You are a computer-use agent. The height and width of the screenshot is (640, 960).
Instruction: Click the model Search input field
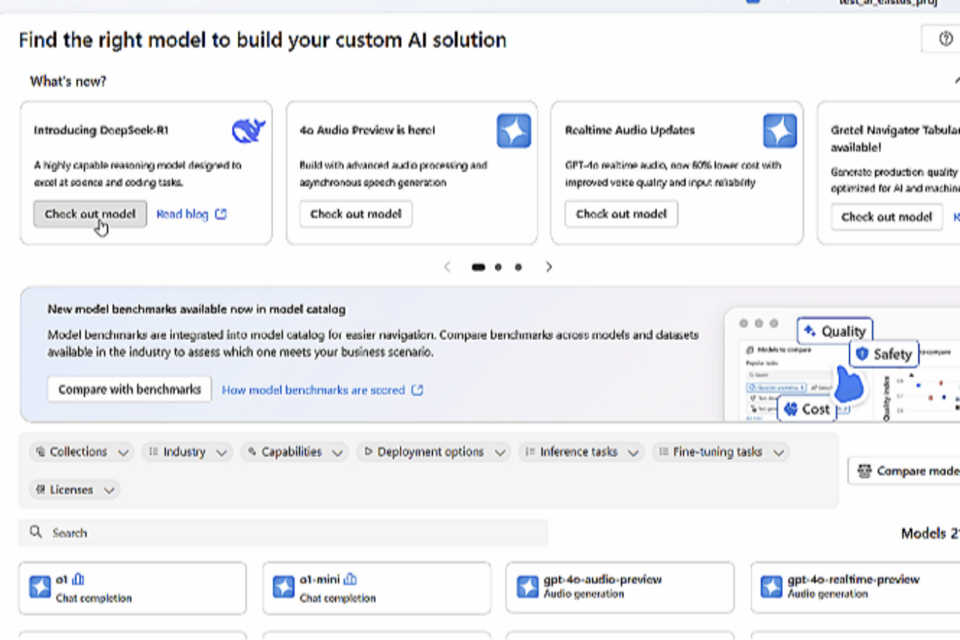pyautogui.click(x=290, y=533)
